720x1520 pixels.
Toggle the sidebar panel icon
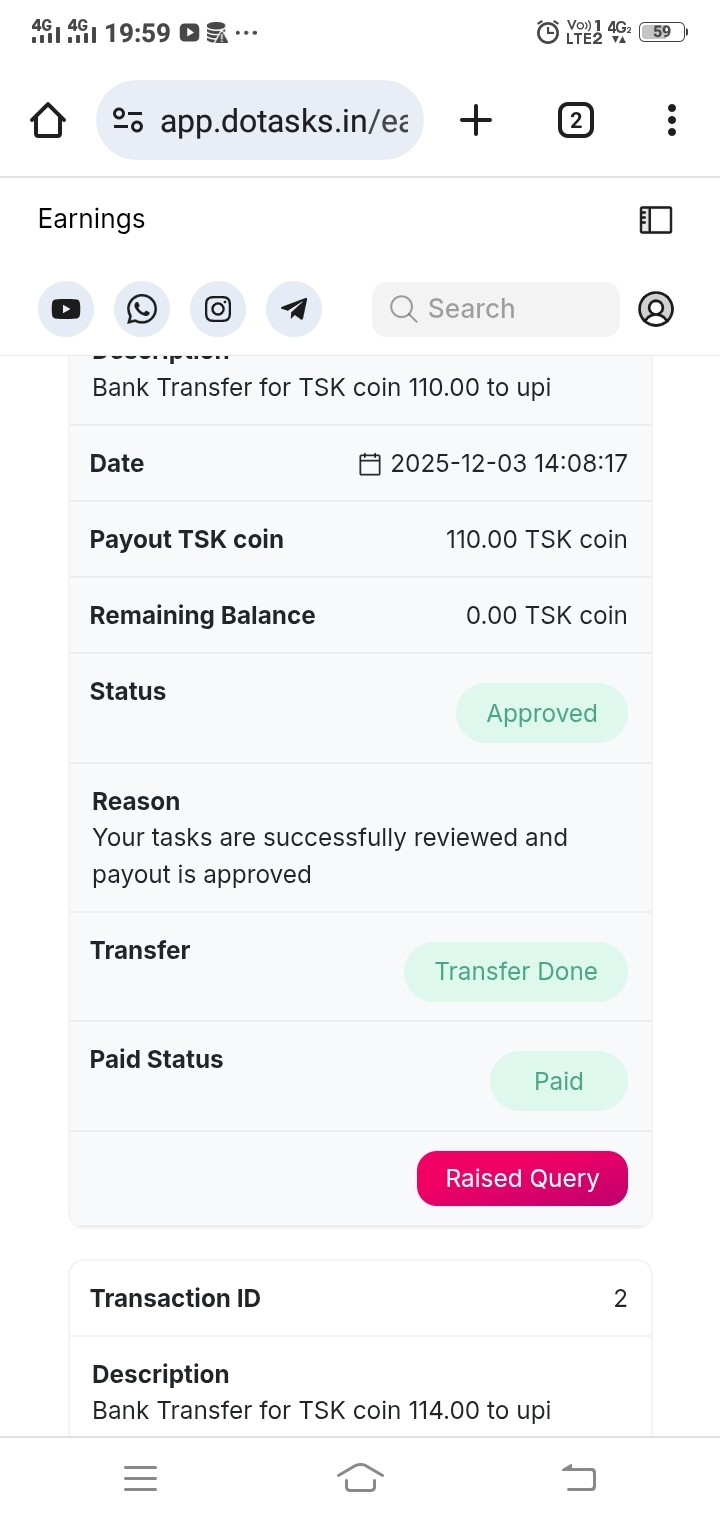coord(656,220)
